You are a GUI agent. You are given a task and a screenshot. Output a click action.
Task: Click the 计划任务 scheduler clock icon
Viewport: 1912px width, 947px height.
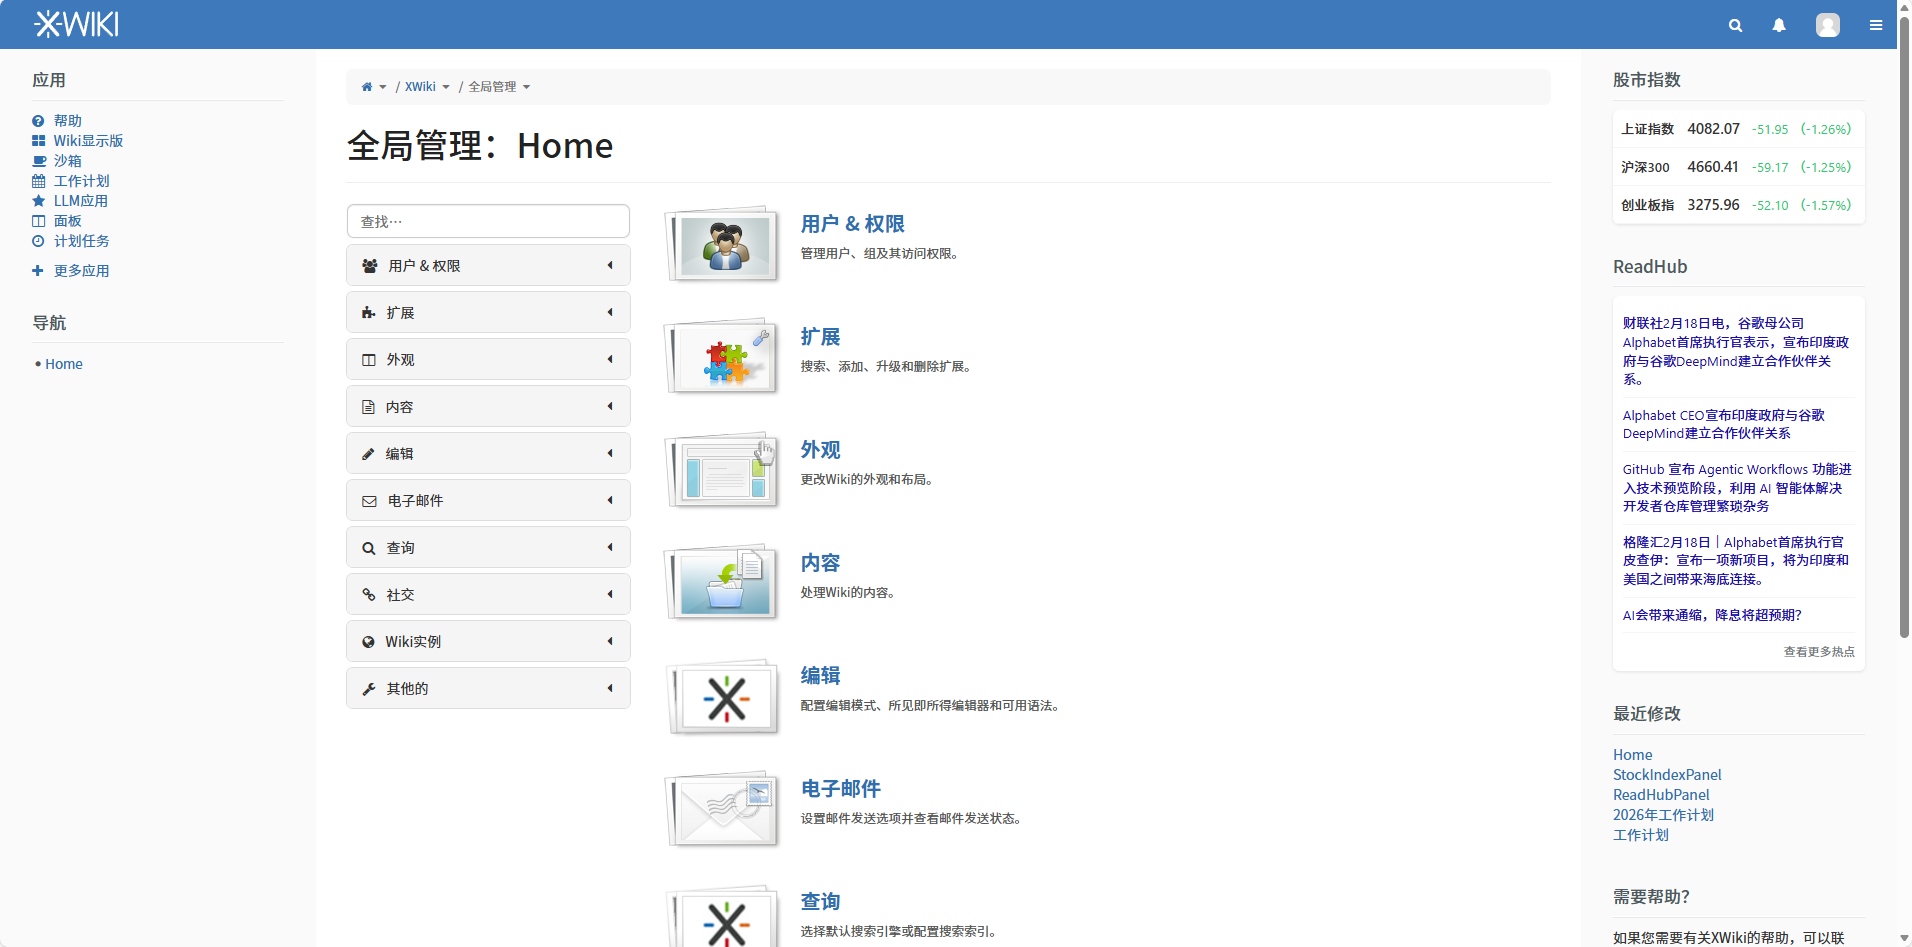[x=38, y=240]
